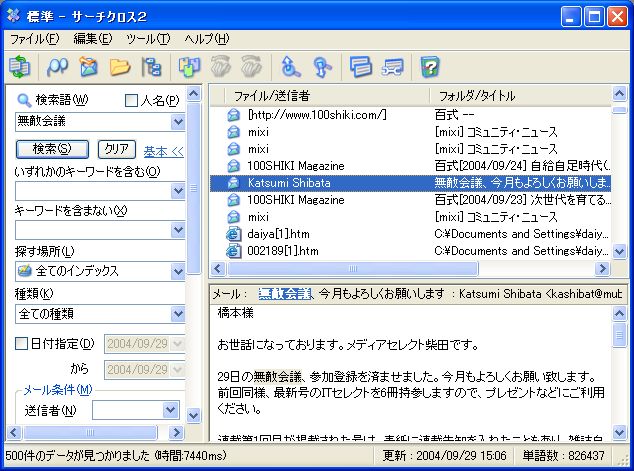This screenshot has height=471, width=634.
Task: Click the binoculars search toolbar icon
Action: coord(57,67)
